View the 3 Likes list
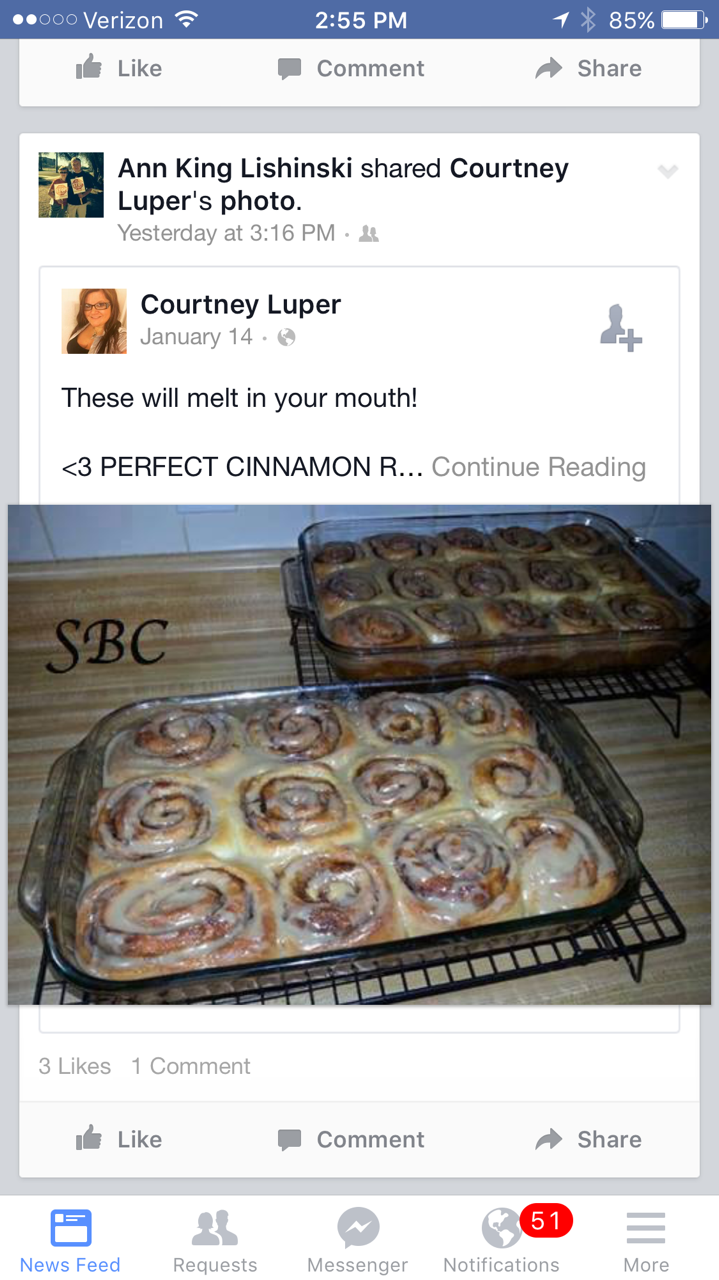The width and height of the screenshot is (719, 1280). [75, 1066]
